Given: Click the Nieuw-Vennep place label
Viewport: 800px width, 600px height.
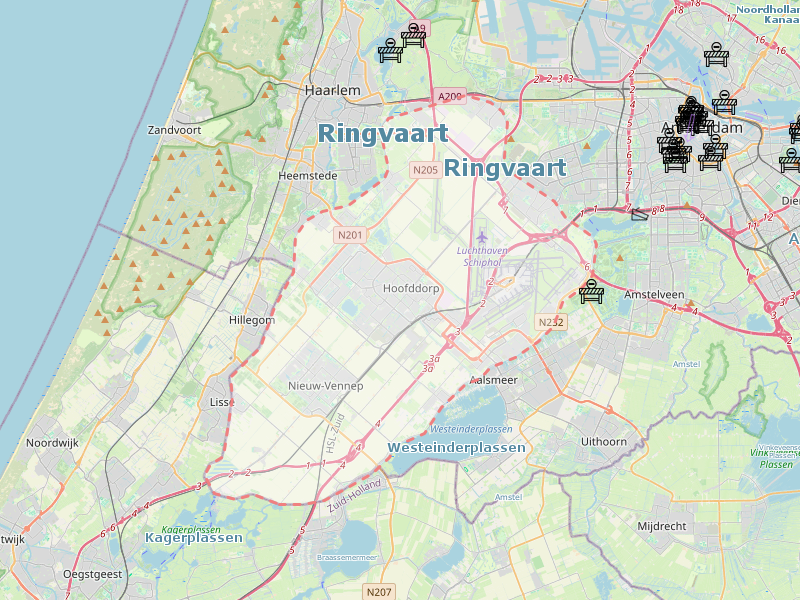Looking at the screenshot, I should [325, 386].
